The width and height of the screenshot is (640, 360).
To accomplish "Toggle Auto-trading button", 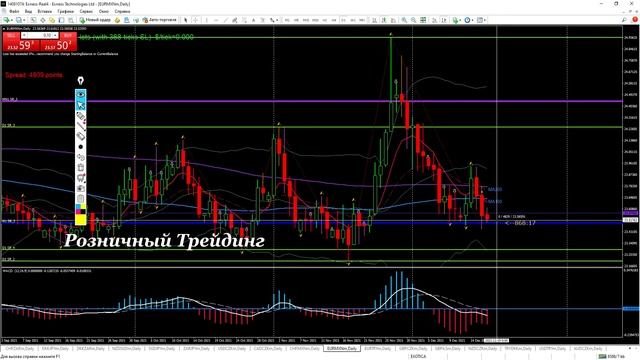I will coord(159,20).
